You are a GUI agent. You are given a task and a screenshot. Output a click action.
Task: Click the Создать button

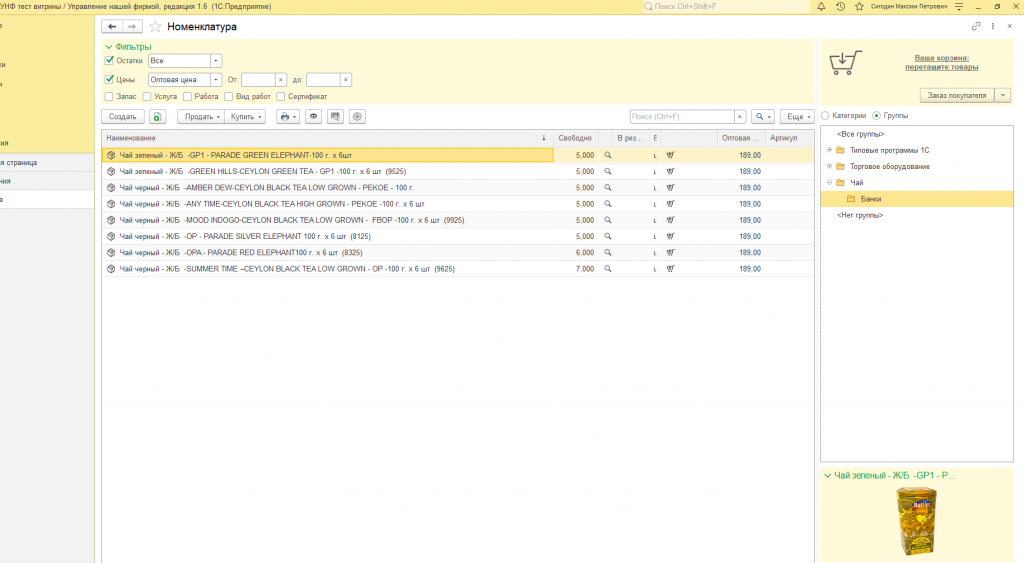[123, 116]
